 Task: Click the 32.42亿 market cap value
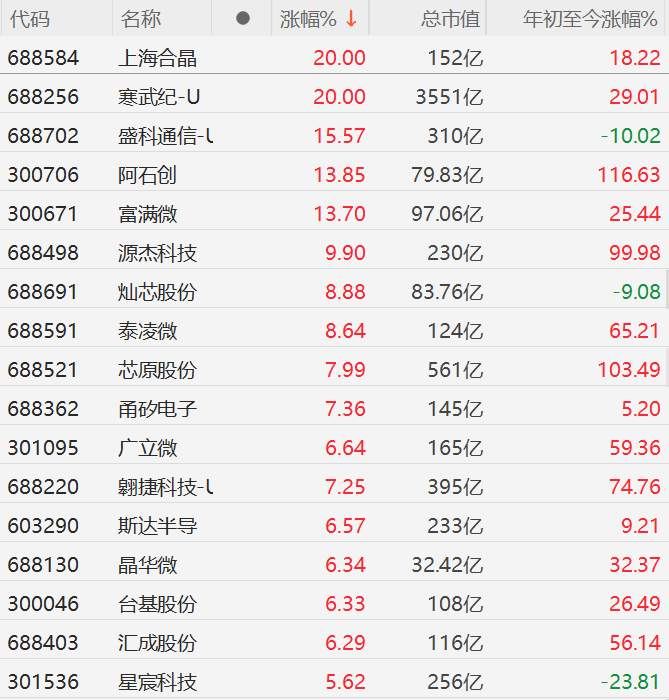pyautogui.click(x=447, y=565)
